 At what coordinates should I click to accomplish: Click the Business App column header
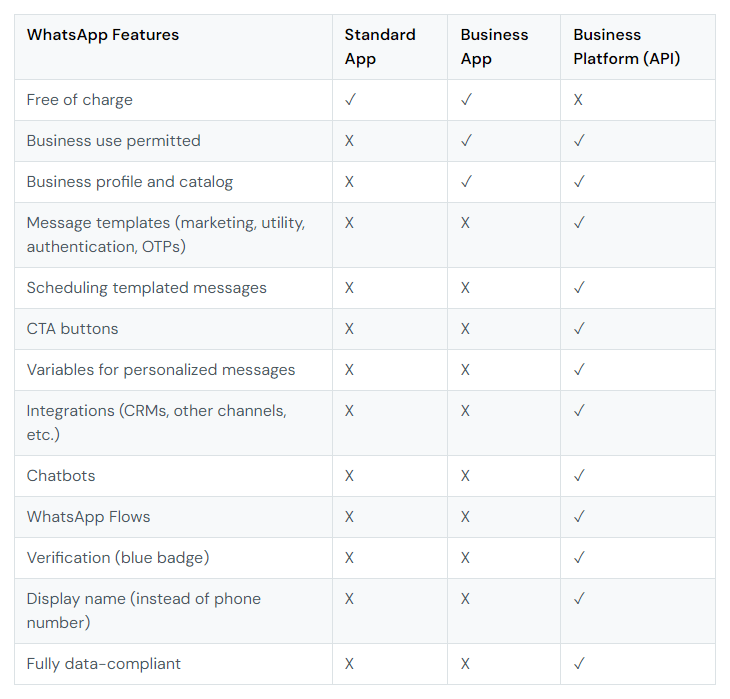(494, 47)
